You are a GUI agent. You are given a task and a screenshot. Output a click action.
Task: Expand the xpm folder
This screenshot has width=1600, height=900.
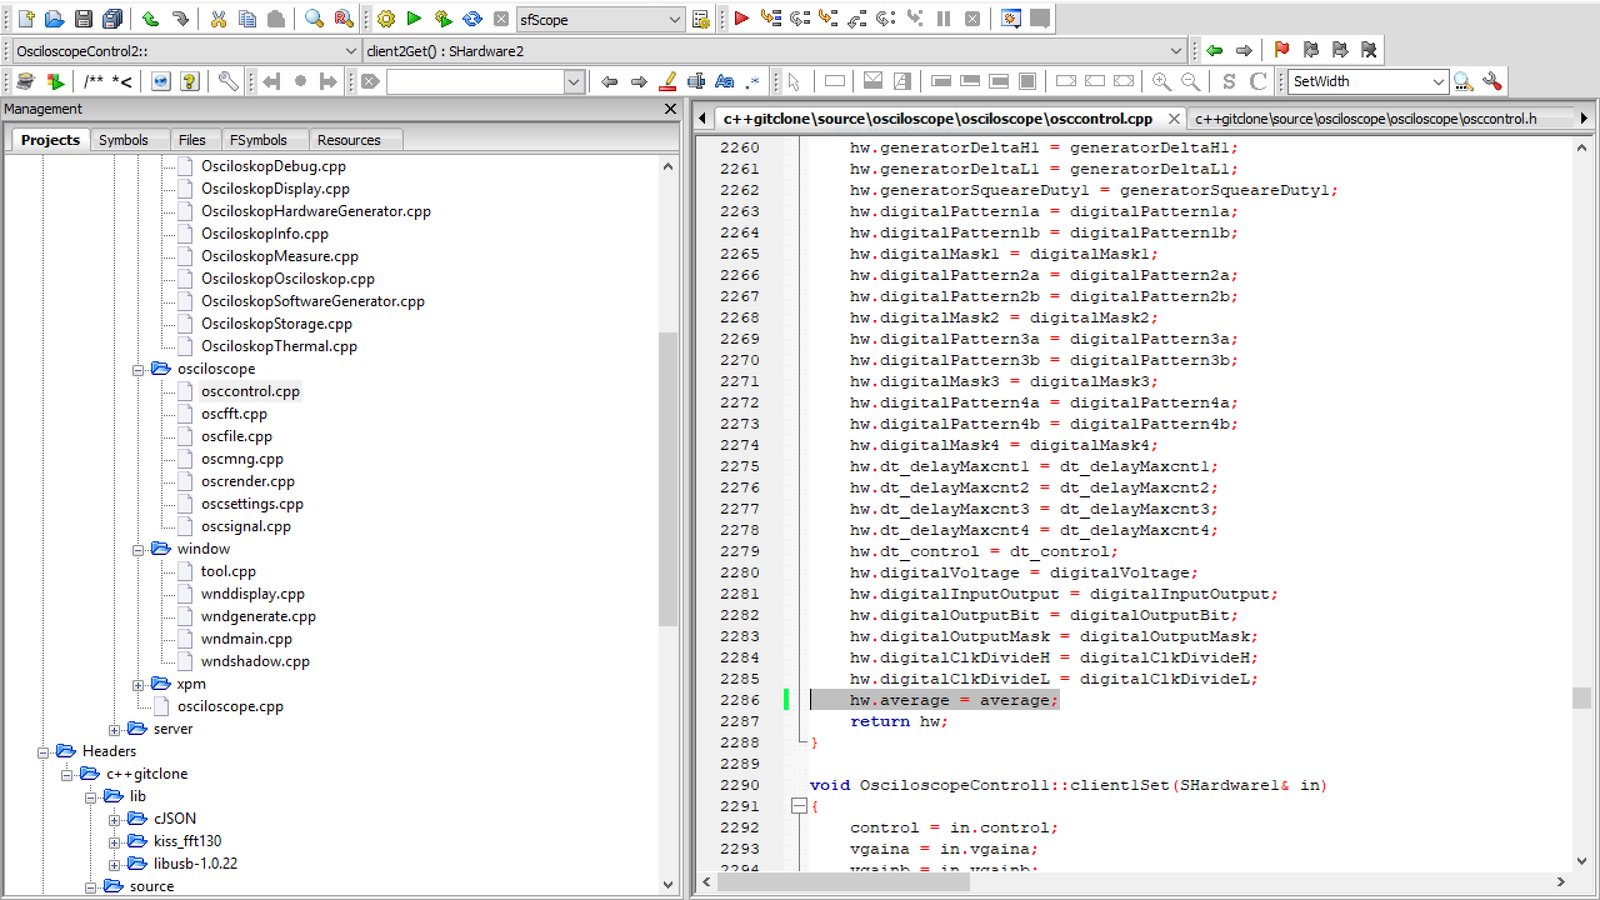coord(138,685)
